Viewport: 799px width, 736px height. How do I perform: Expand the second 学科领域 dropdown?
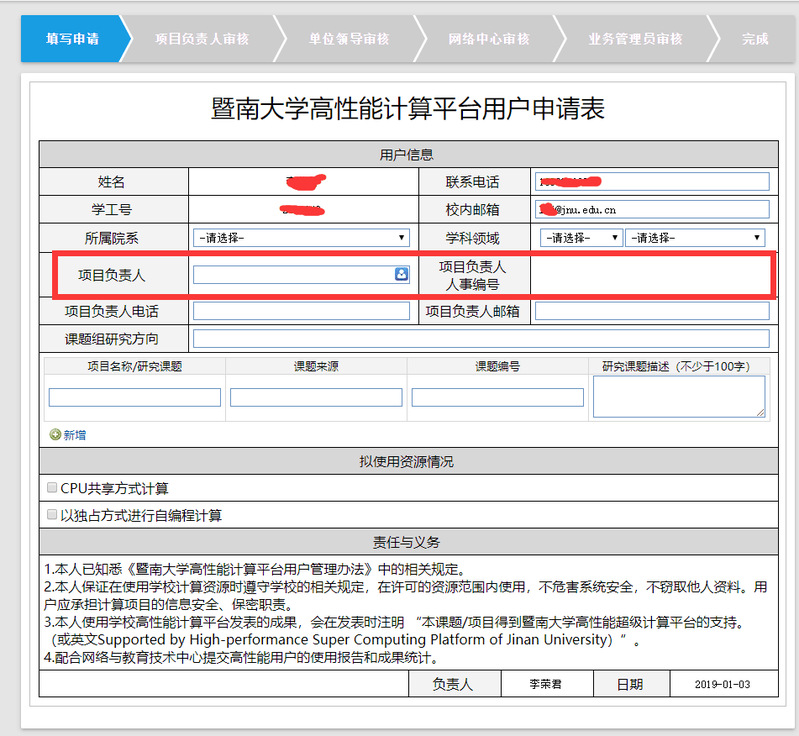tap(696, 238)
